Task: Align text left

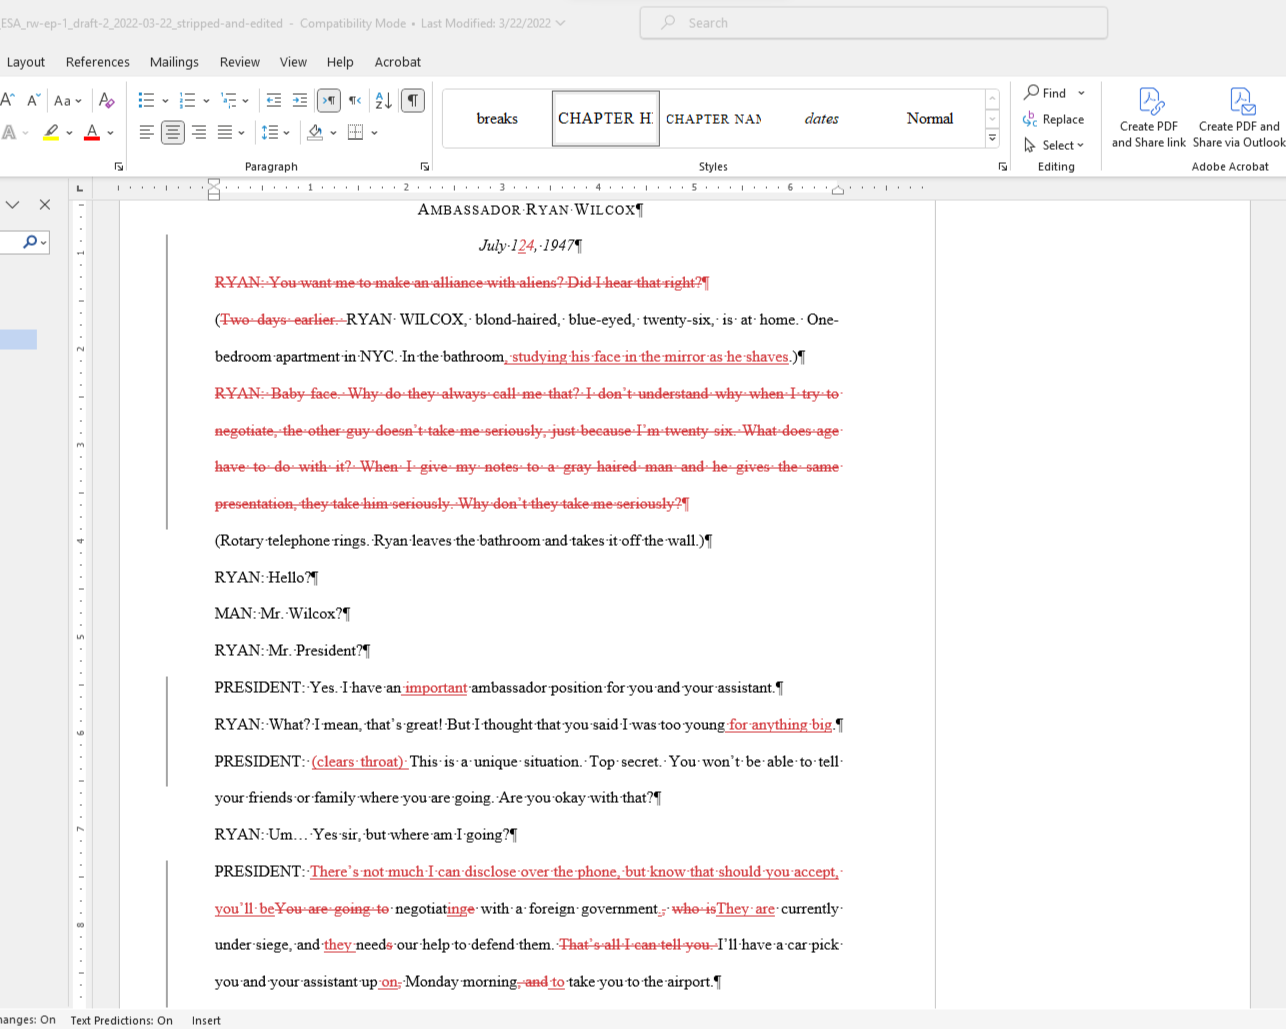Action: [x=146, y=132]
